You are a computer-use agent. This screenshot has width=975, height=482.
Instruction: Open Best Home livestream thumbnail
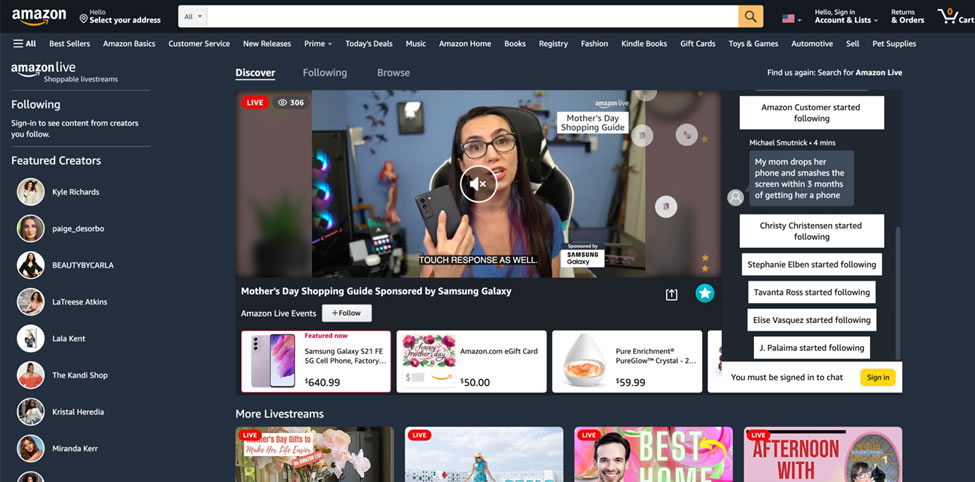tap(654, 454)
